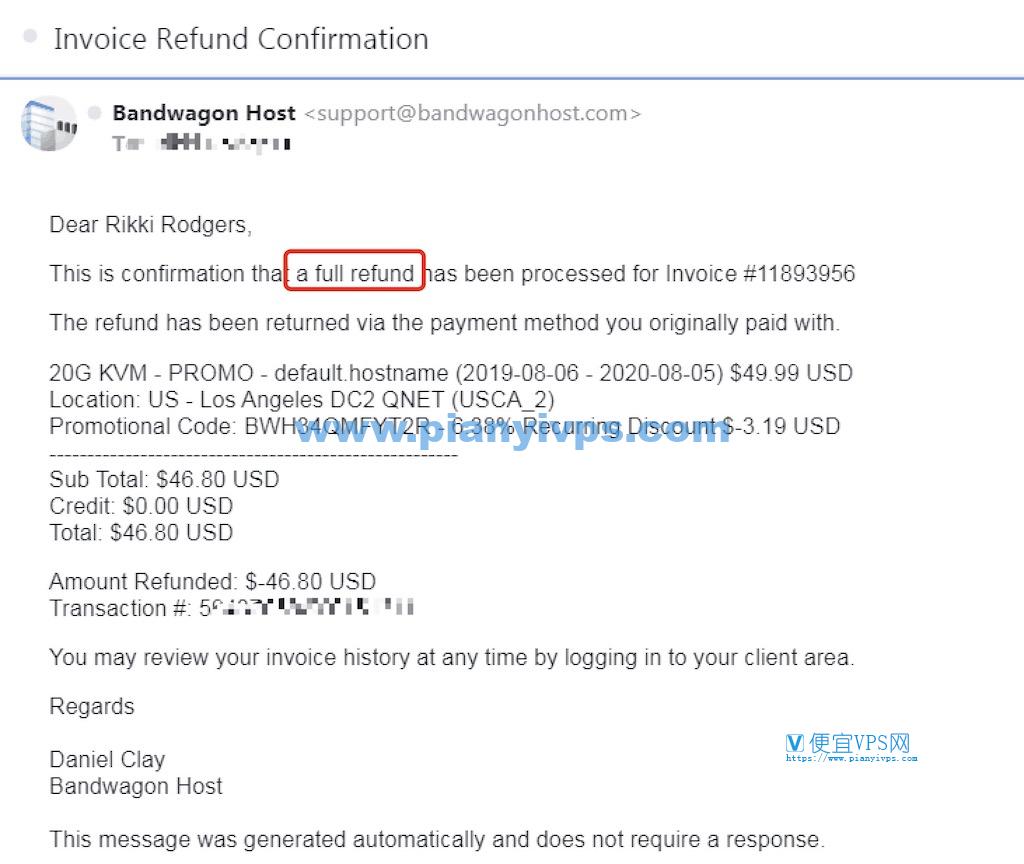Click the Credit $0.00 USD line
This screenshot has height=864, width=1024.
tap(141, 506)
